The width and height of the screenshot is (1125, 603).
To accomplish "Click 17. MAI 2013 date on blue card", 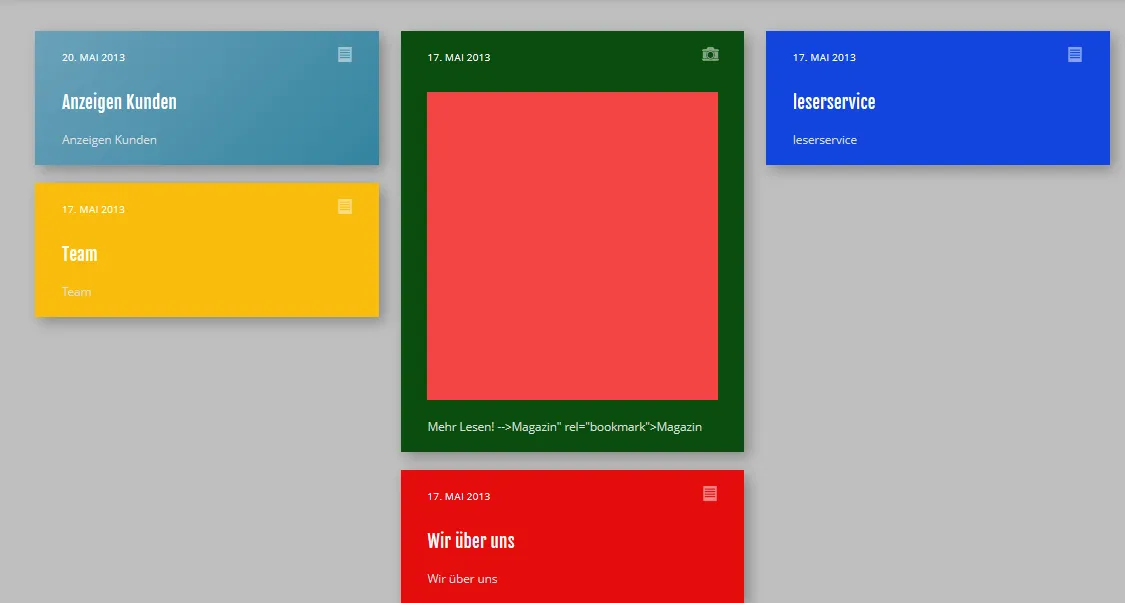I will click(x=824, y=57).
